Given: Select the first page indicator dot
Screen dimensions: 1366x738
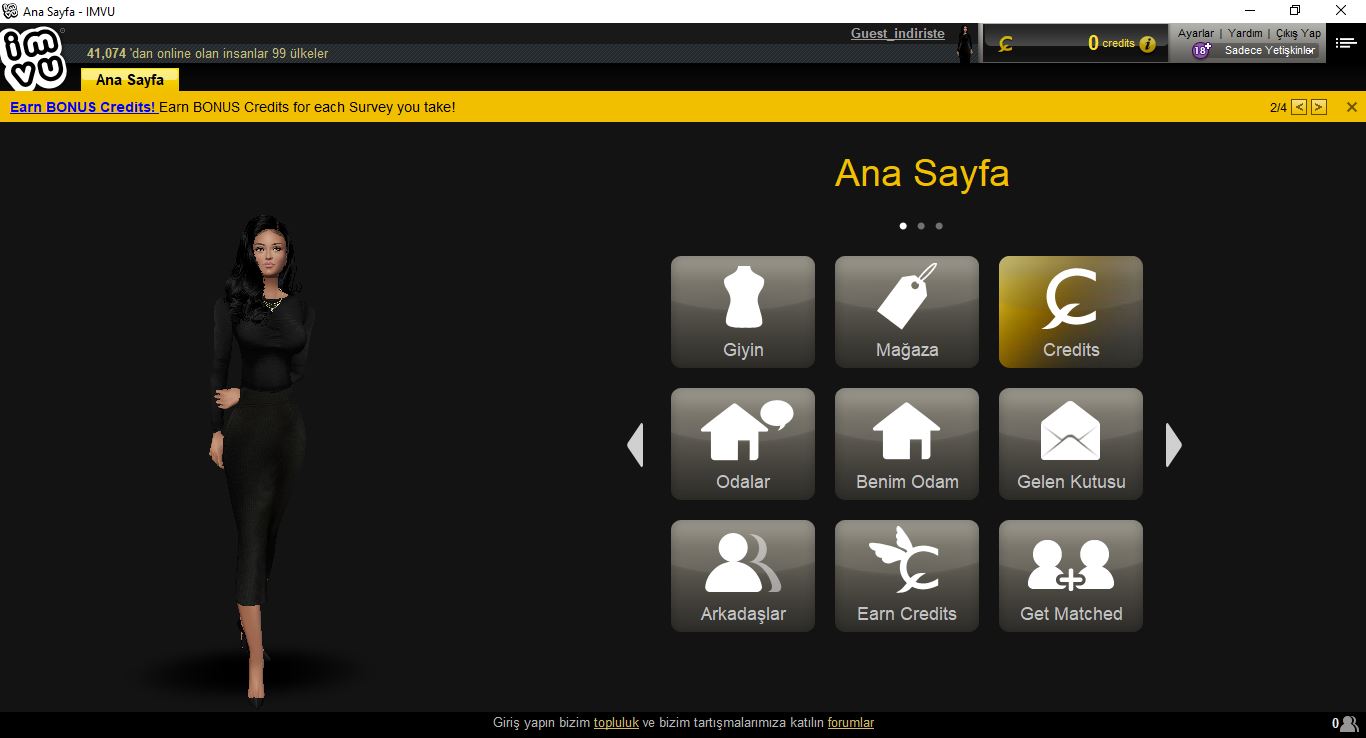Looking at the screenshot, I should click(x=903, y=226).
